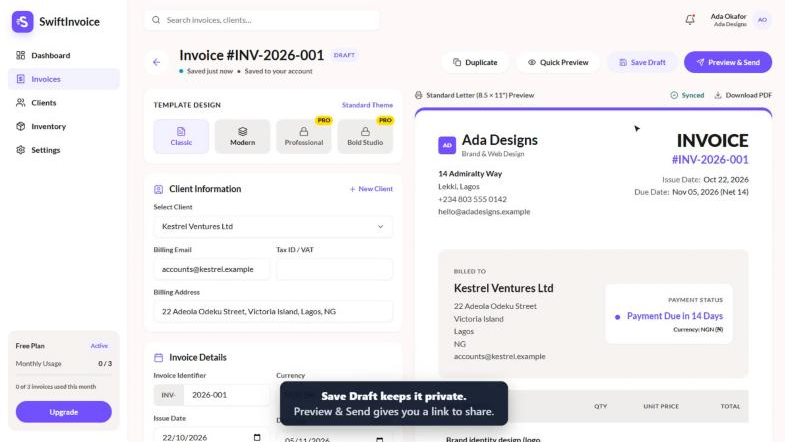This screenshot has width=785, height=442.
Task: Click the Upgrade button
Action: (64, 412)
